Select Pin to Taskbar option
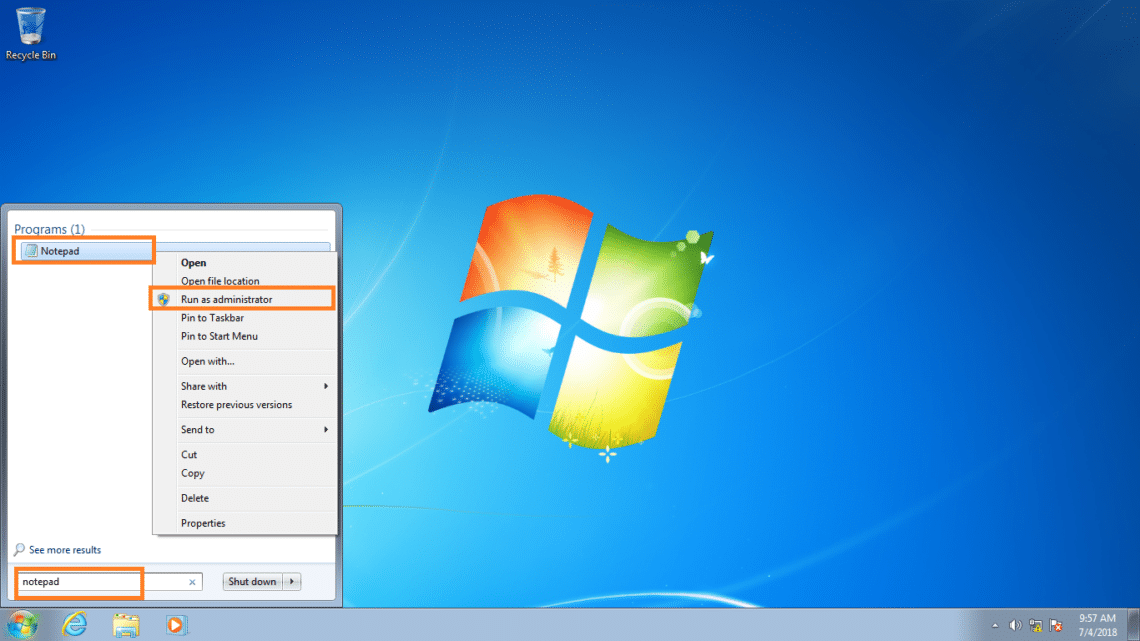The height and width of the screenshot is (641, 1140). [x=212, y=318]
